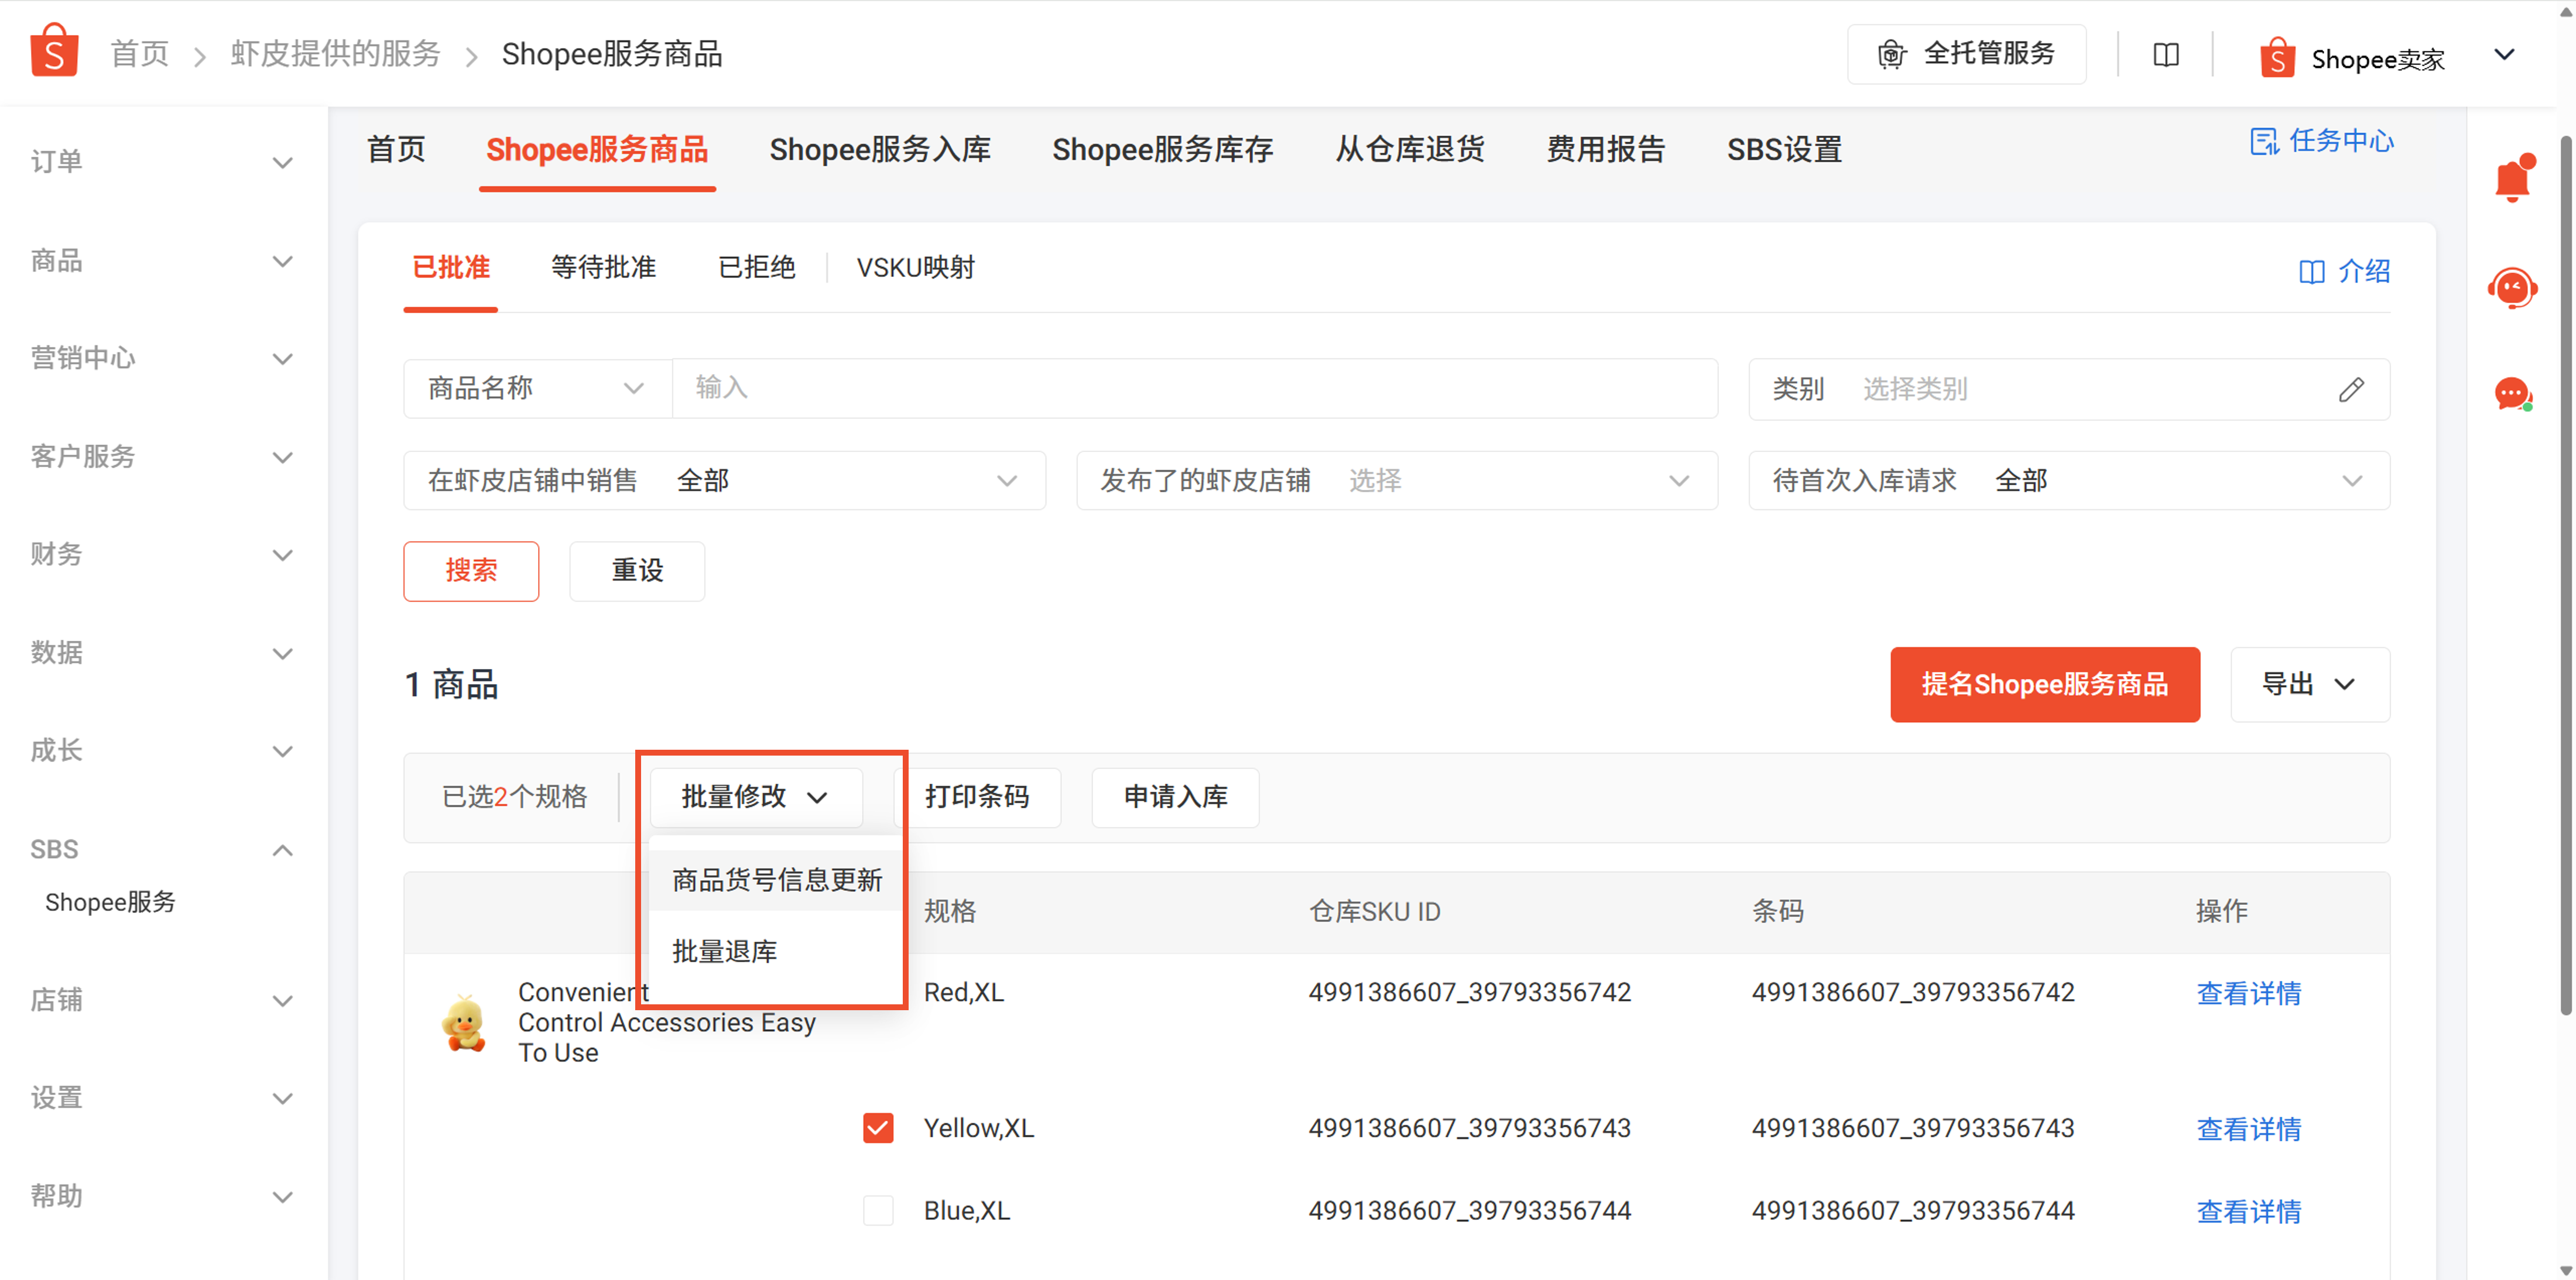The height and width of the screenshot is (1280, 2576).
Task: Click the 申请入库 button
Action: click(1175, 797)
